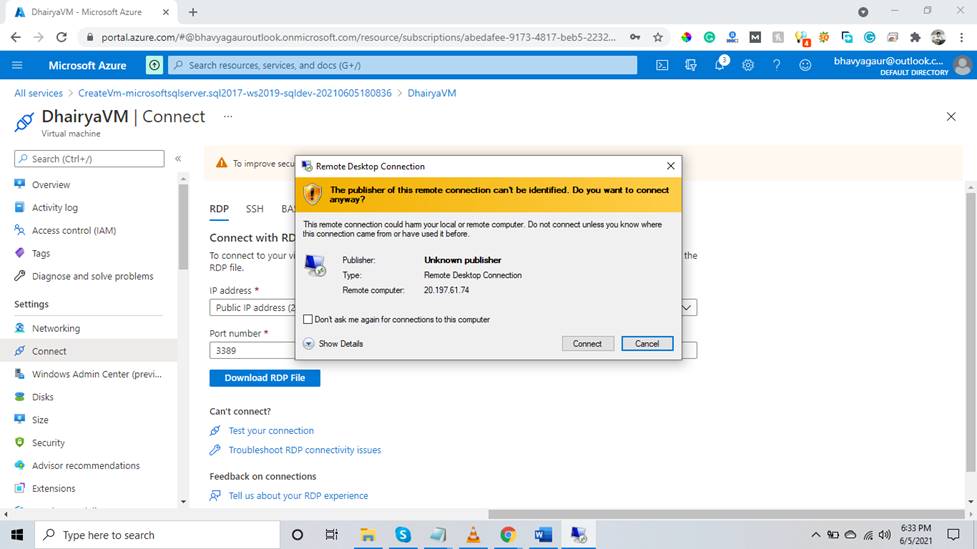Click the sidebar Search (Ctrl+/) field

tap(89, 159)
